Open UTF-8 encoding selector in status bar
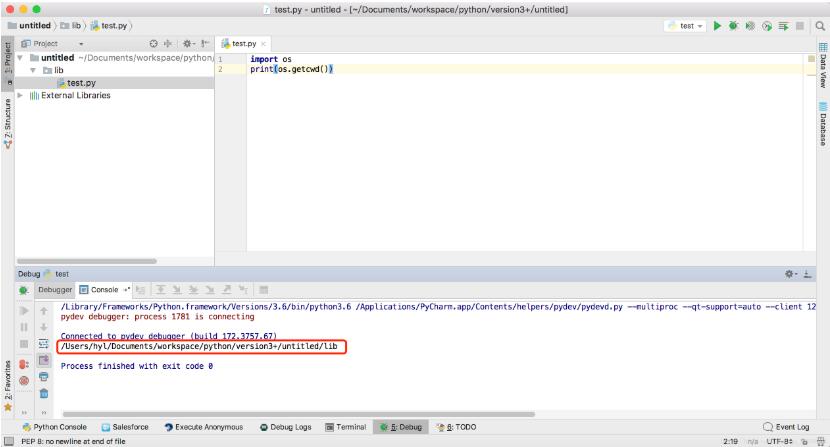Image resolution: width=830 pixels, height=447 pixels. (x=780, y=441)
